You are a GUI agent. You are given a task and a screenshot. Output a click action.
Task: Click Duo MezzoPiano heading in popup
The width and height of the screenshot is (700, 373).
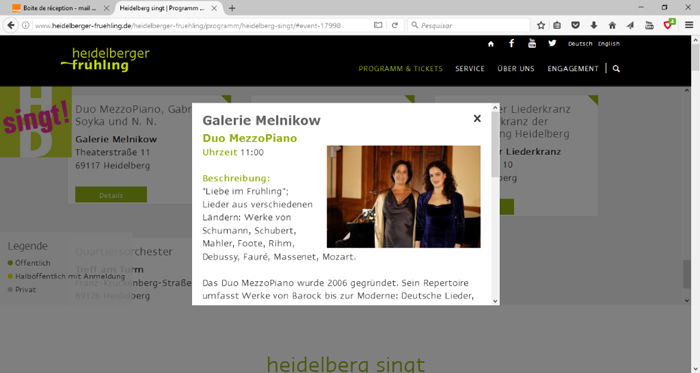pos(250,138)
